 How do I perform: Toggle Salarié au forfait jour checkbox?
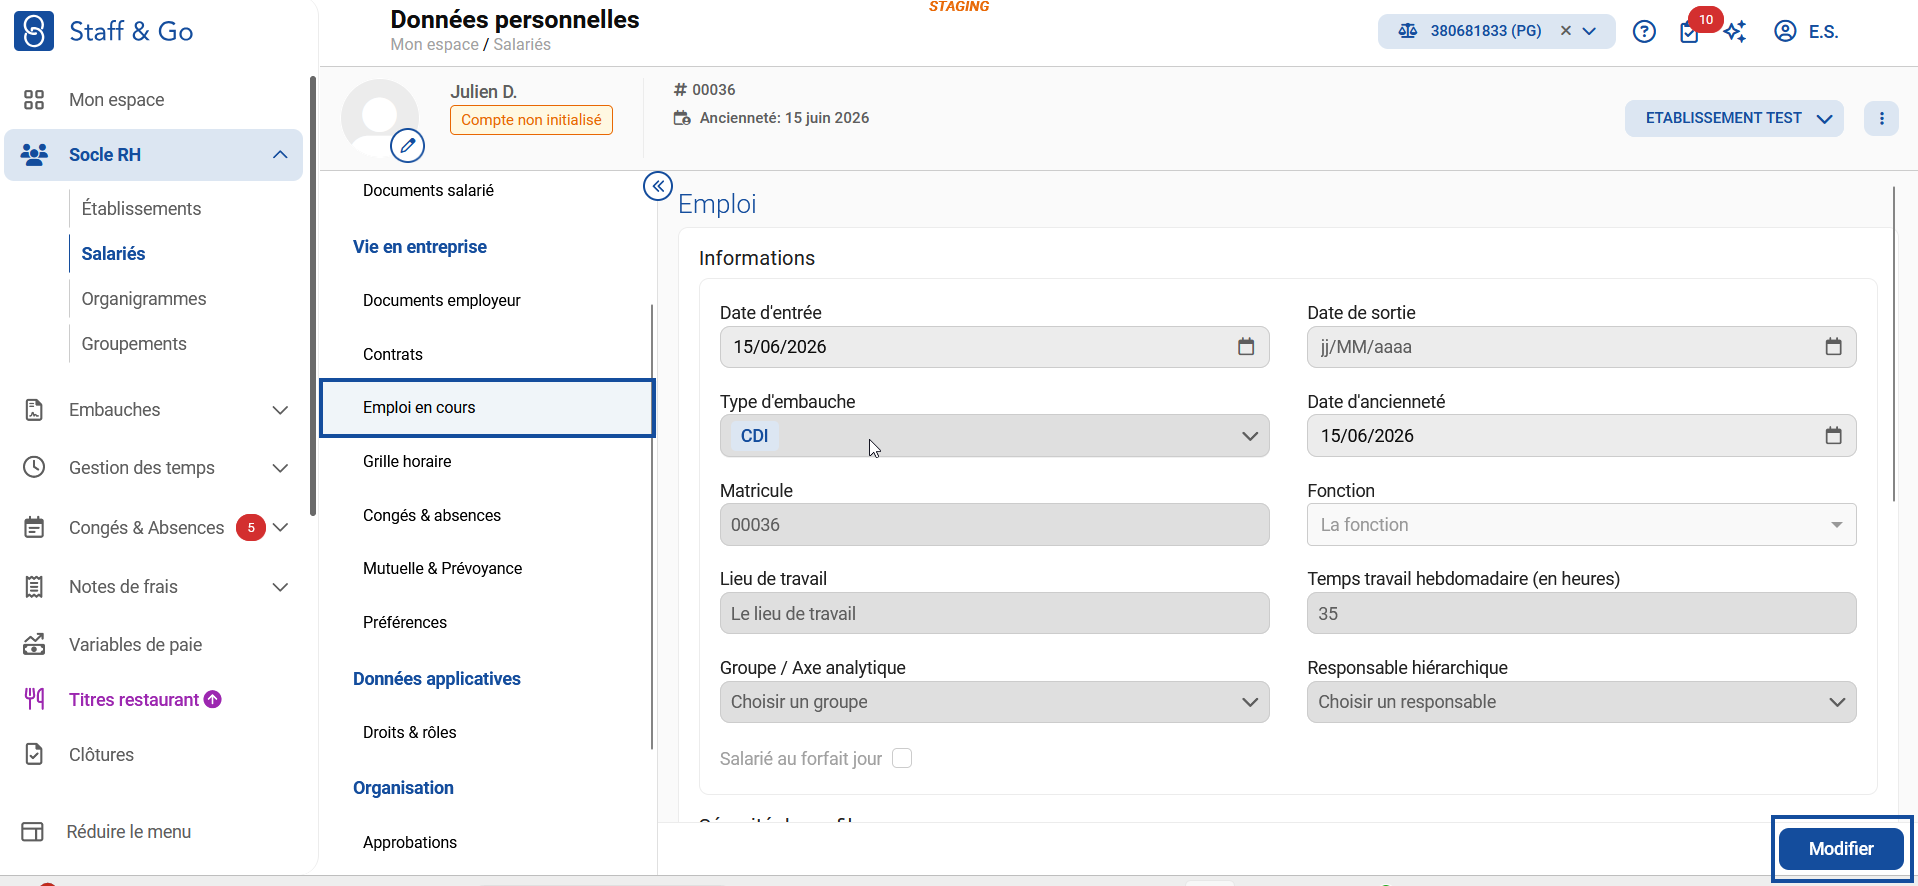[x=902, y=758]
